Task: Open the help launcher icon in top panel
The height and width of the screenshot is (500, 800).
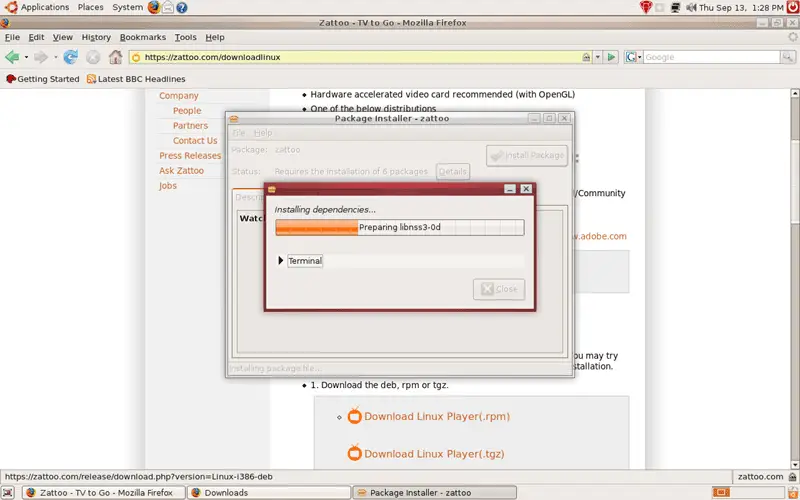Action: (181, 8)
